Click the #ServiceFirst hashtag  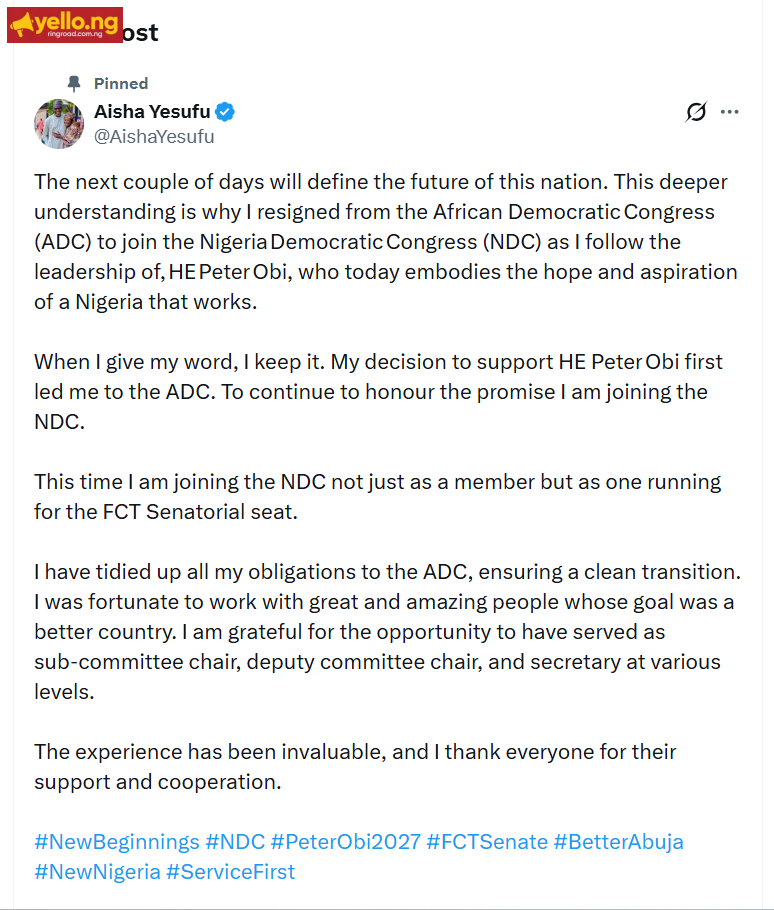[x=230, y=872]
